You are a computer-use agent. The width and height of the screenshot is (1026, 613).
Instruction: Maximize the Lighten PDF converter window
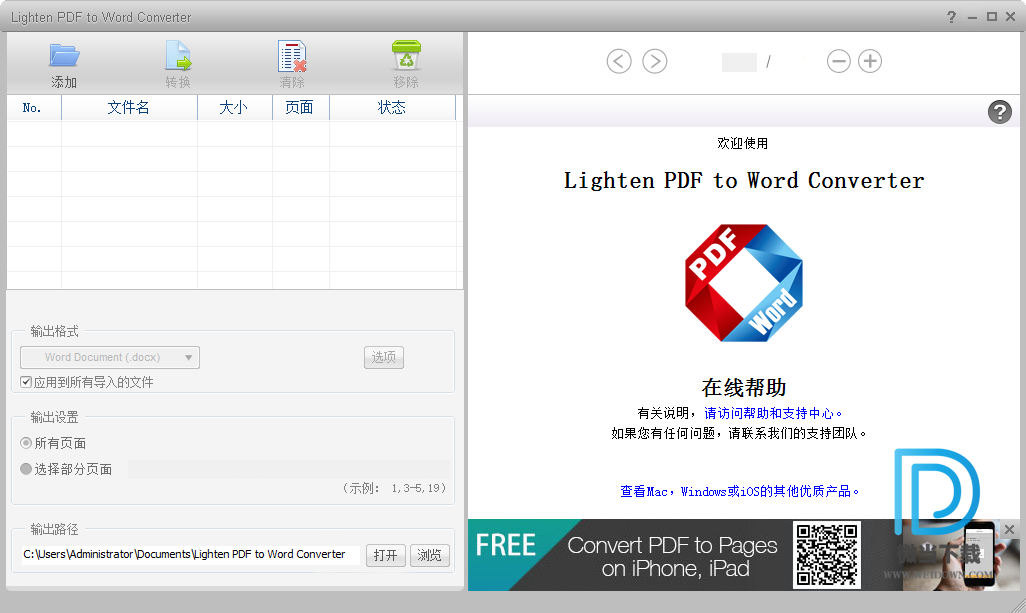(992, 17)
